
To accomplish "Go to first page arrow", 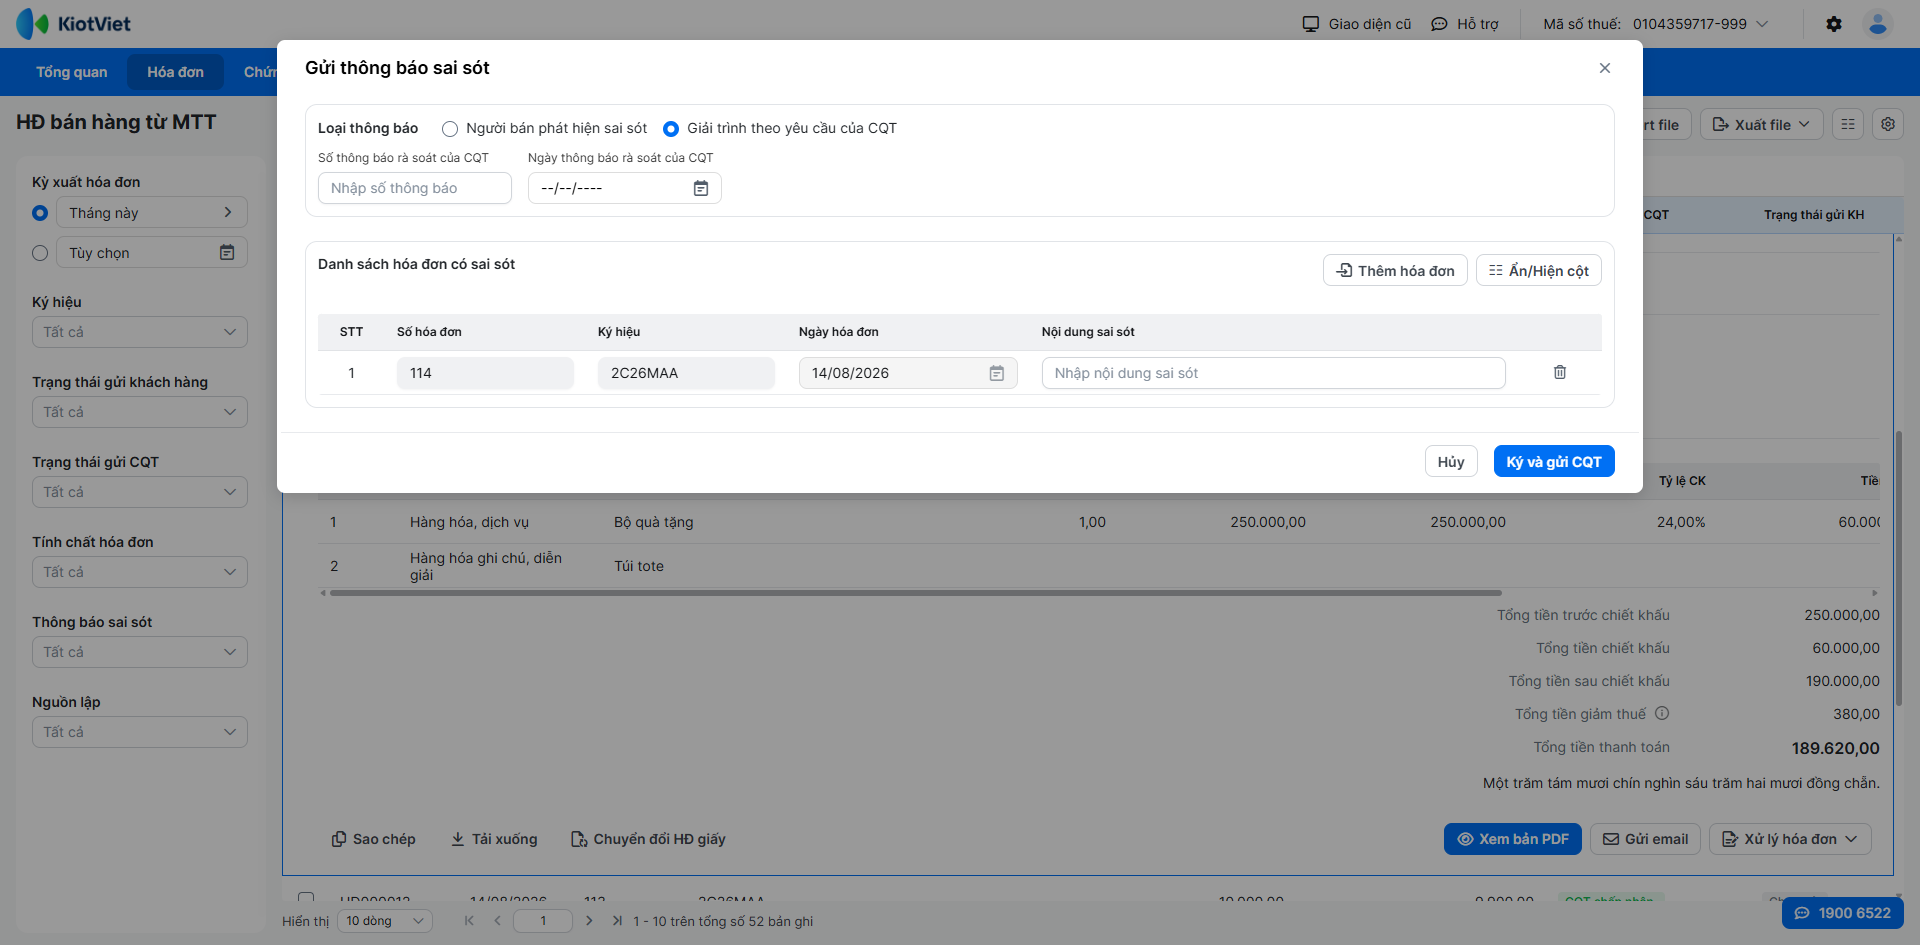I will 469,921.
